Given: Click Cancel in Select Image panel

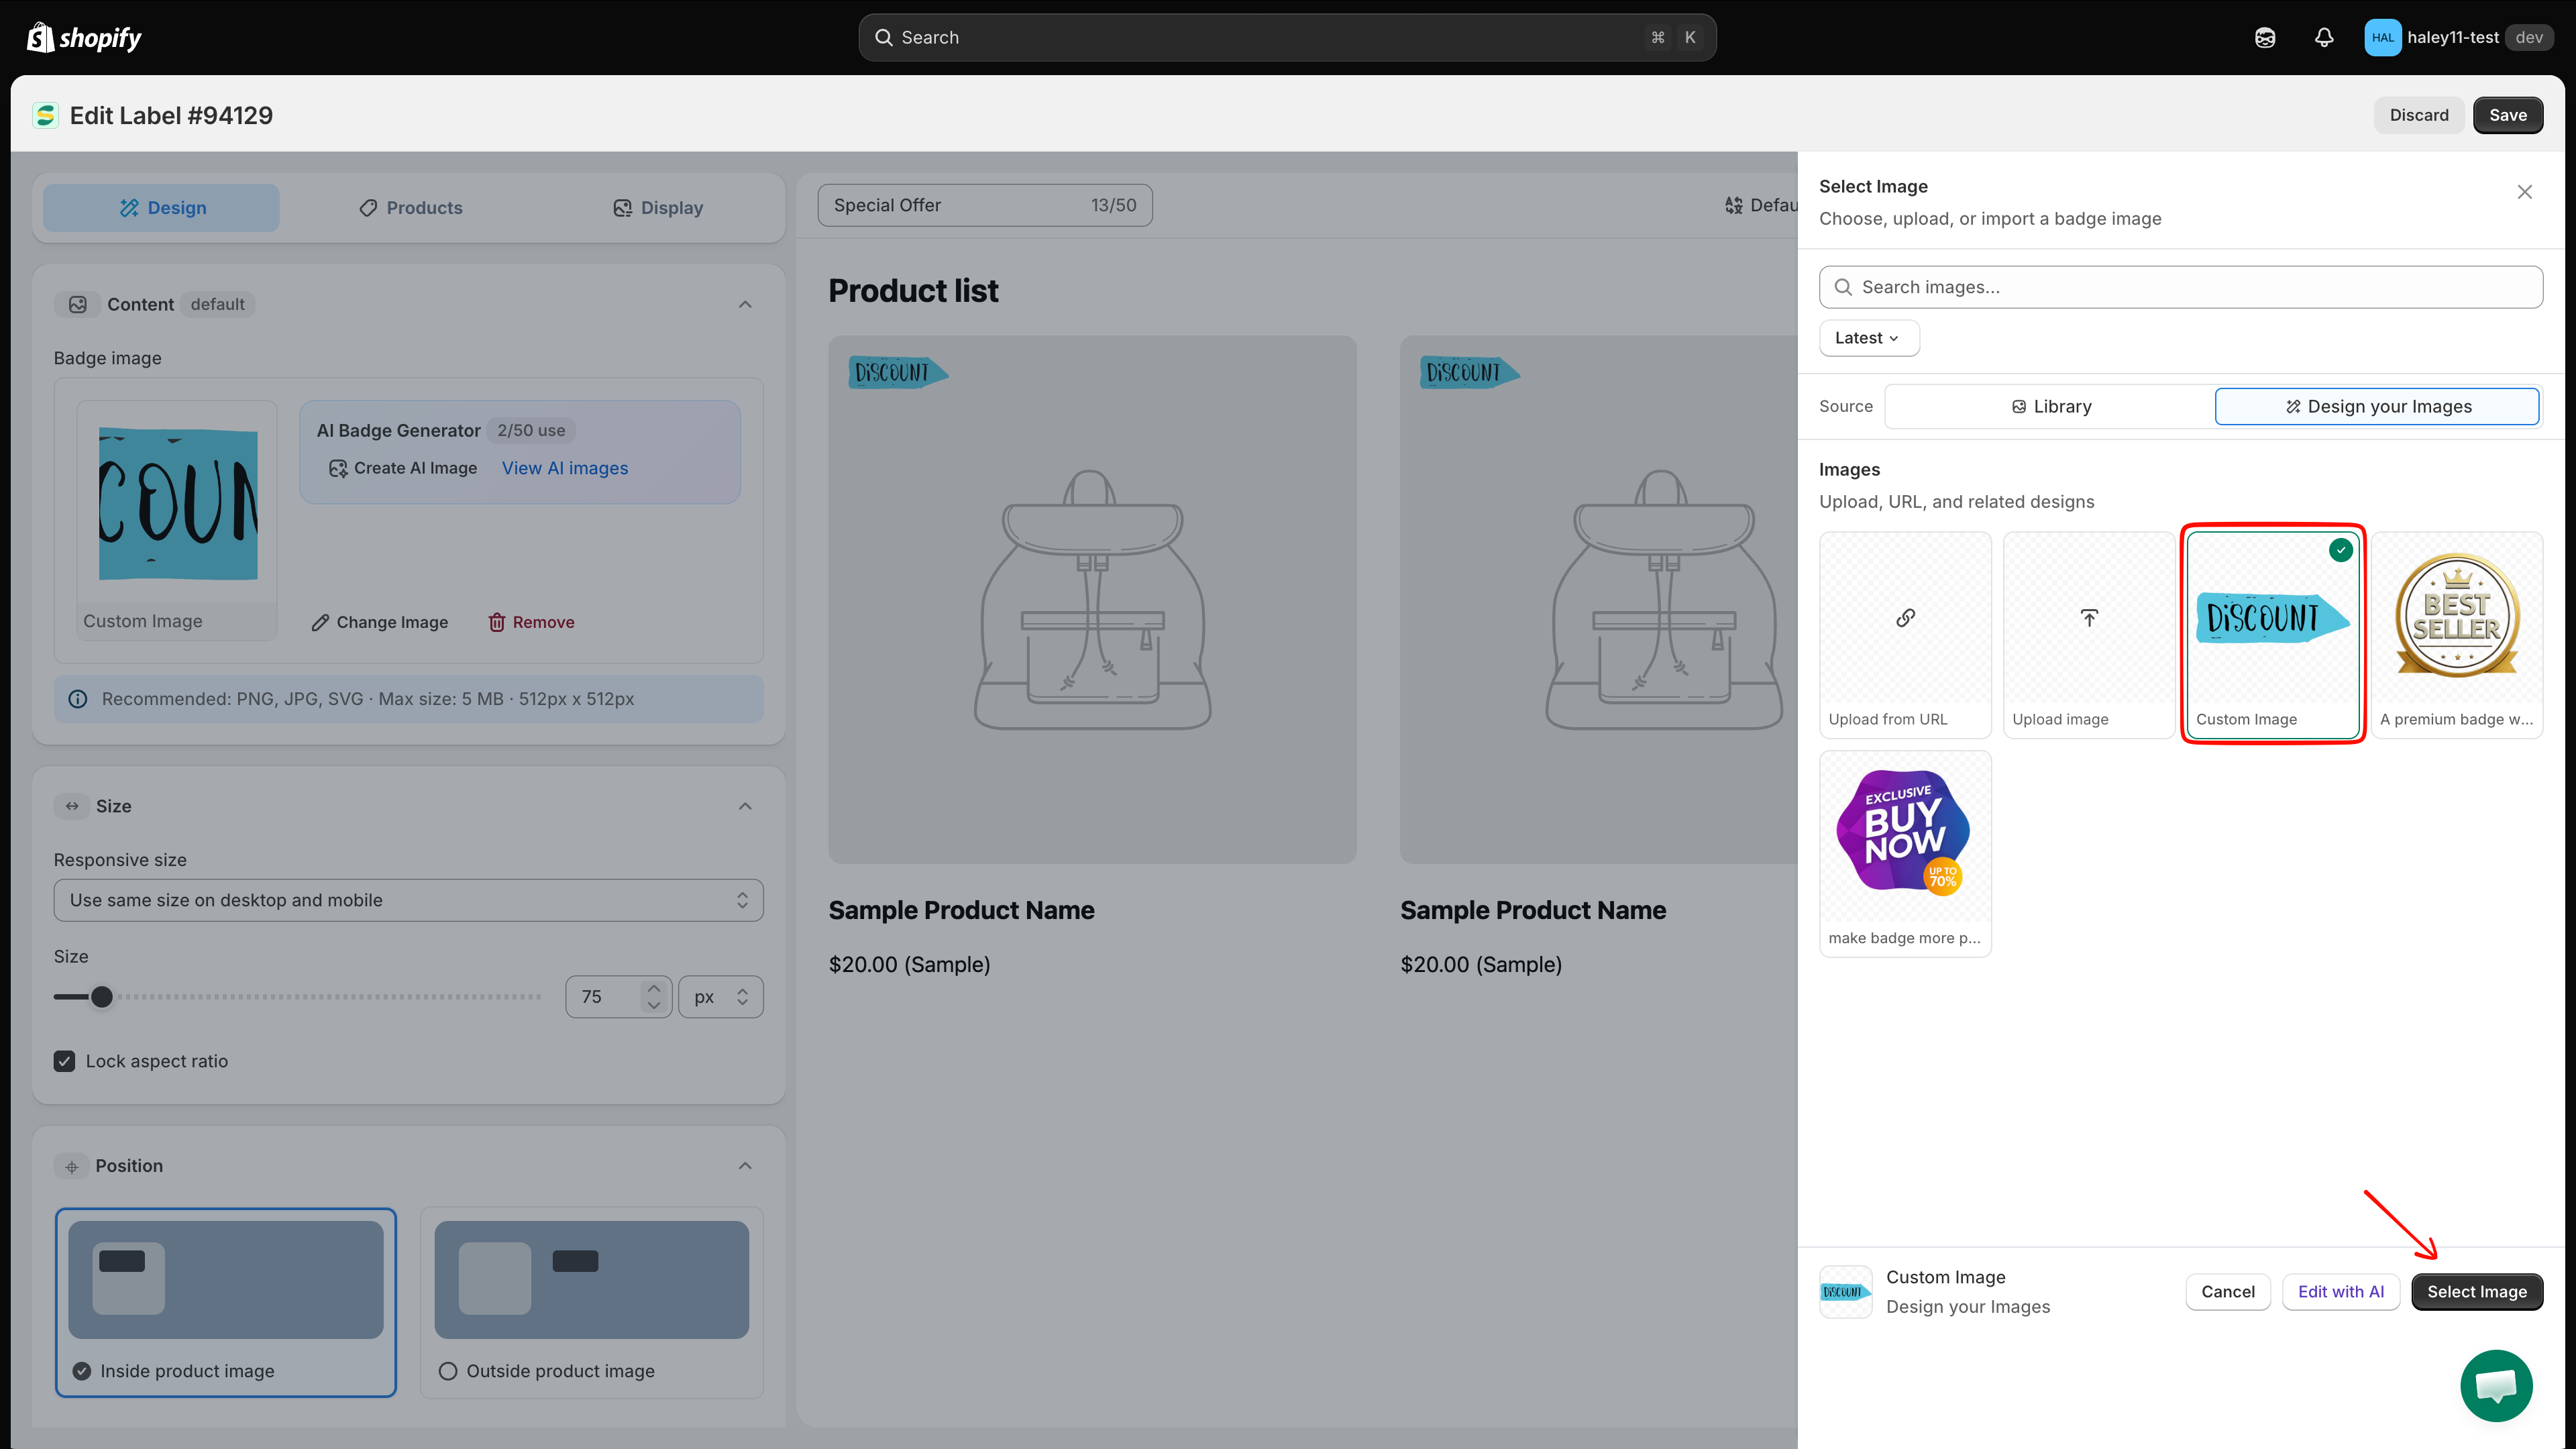Looking at the screenshot, I should coord(2227,1291).
